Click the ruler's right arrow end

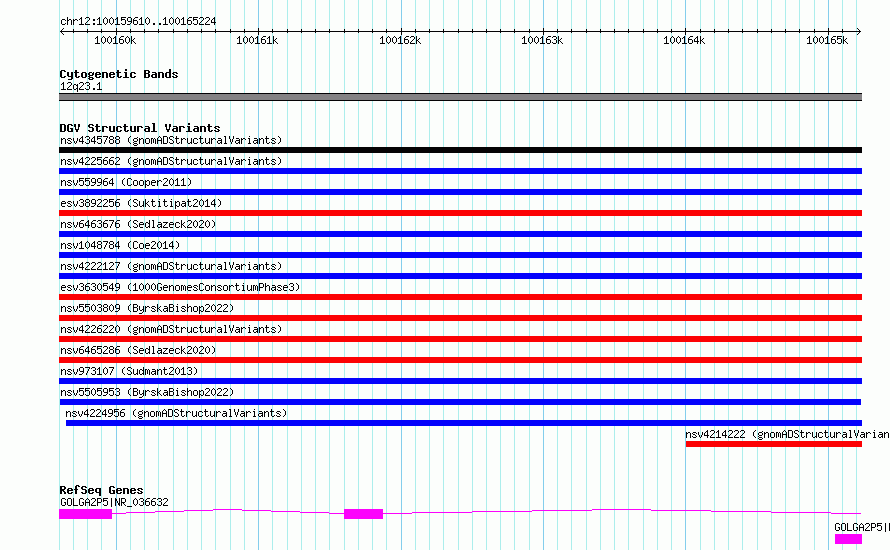(x=859, y=31)
